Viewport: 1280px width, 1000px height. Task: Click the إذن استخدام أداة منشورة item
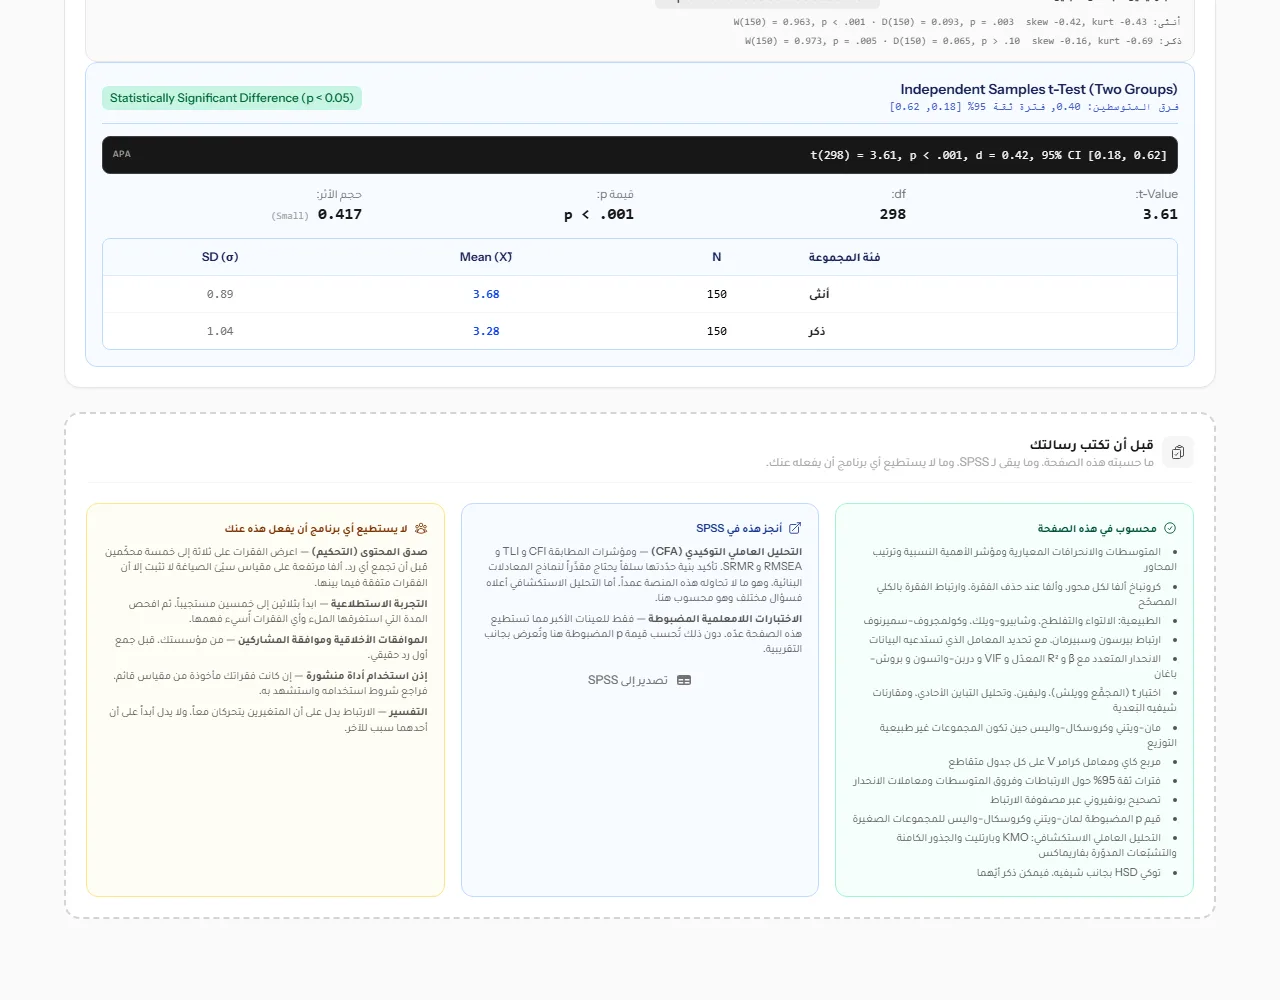click(x=270, y=683)
